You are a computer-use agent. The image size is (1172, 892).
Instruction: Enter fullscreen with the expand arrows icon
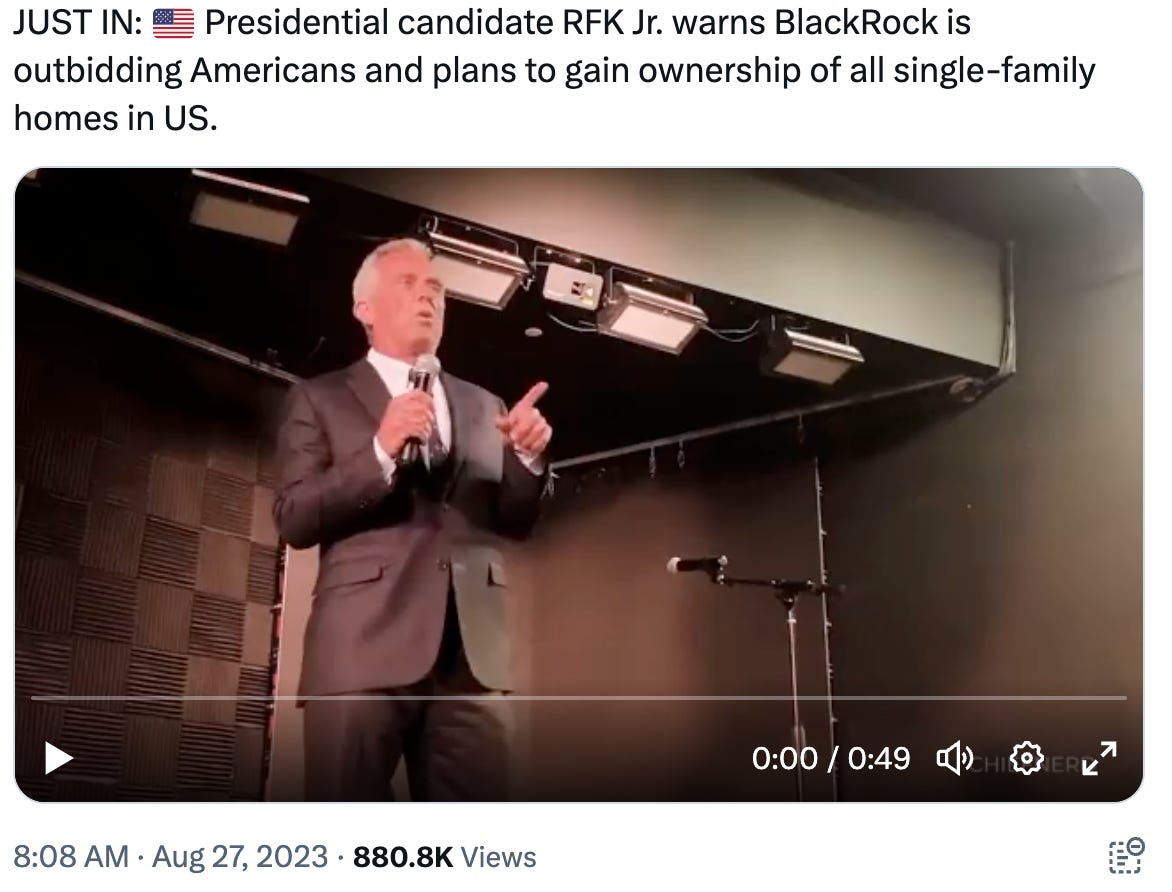click(1099, 758)
